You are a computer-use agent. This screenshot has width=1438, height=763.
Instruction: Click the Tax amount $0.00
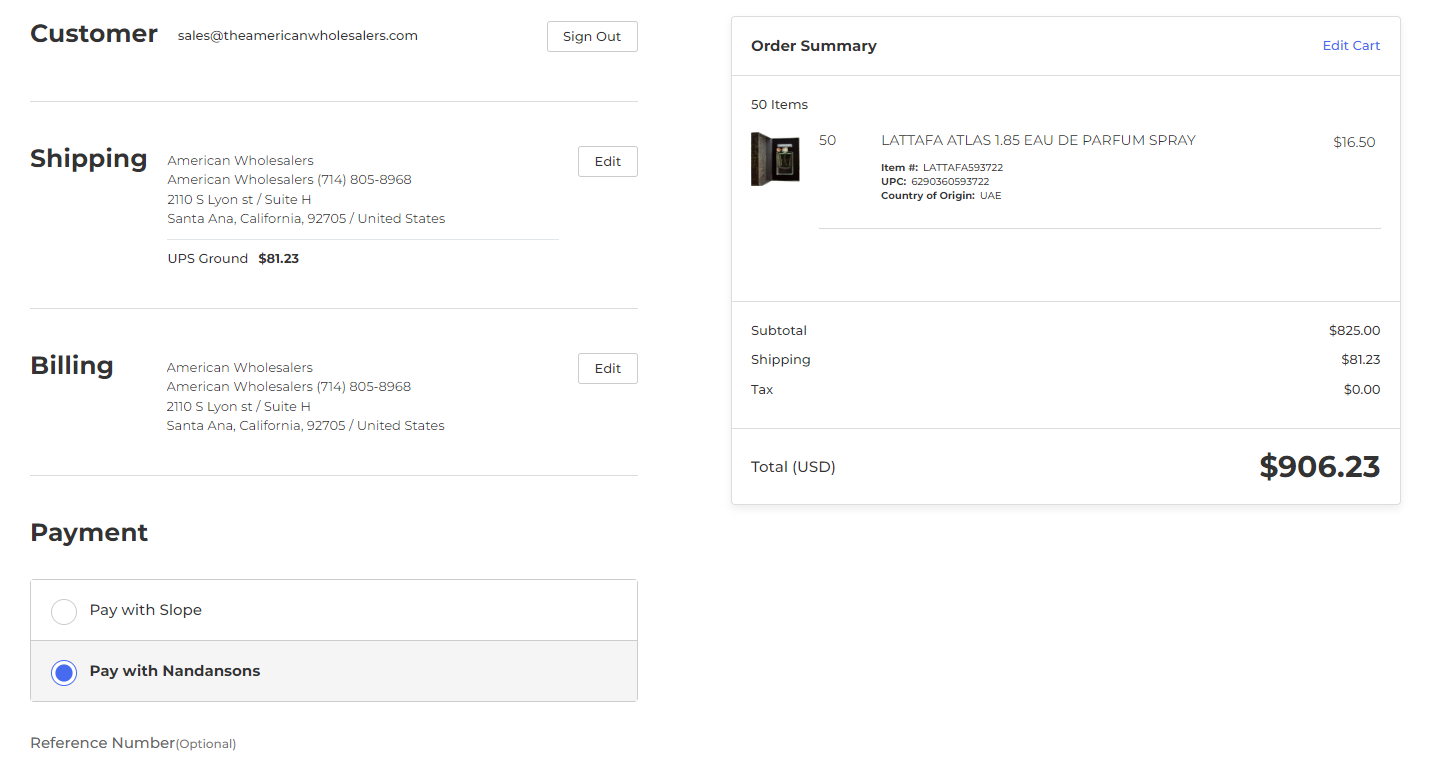[1362, 390]
